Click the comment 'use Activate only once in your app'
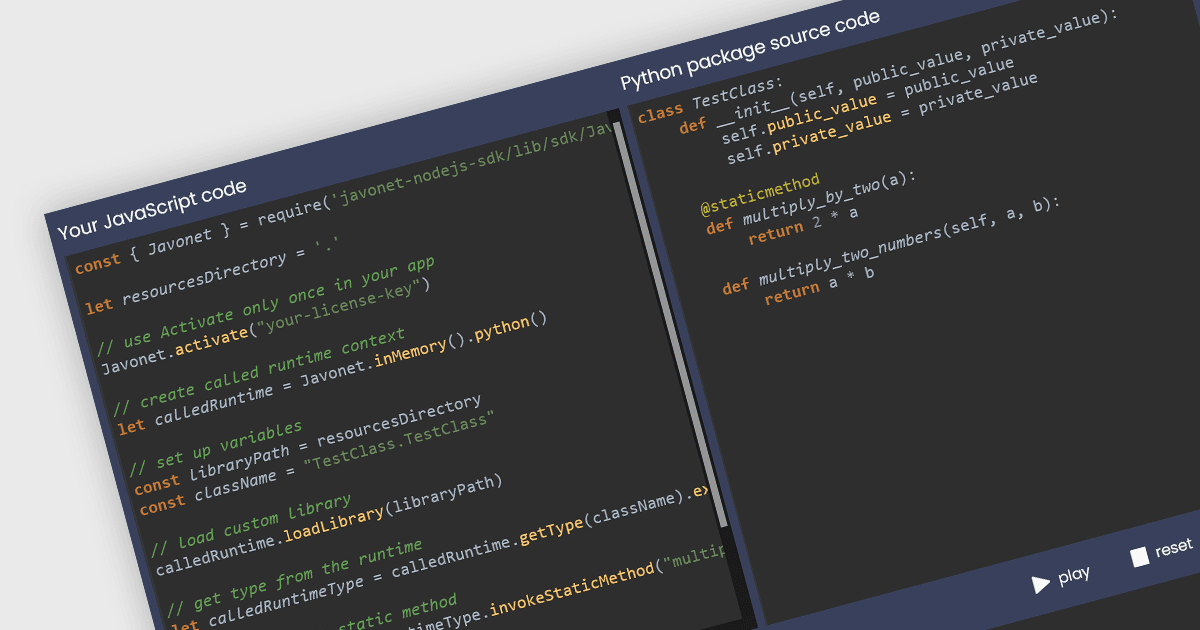The image size is (1200, 630). click(x=265, y=307)
